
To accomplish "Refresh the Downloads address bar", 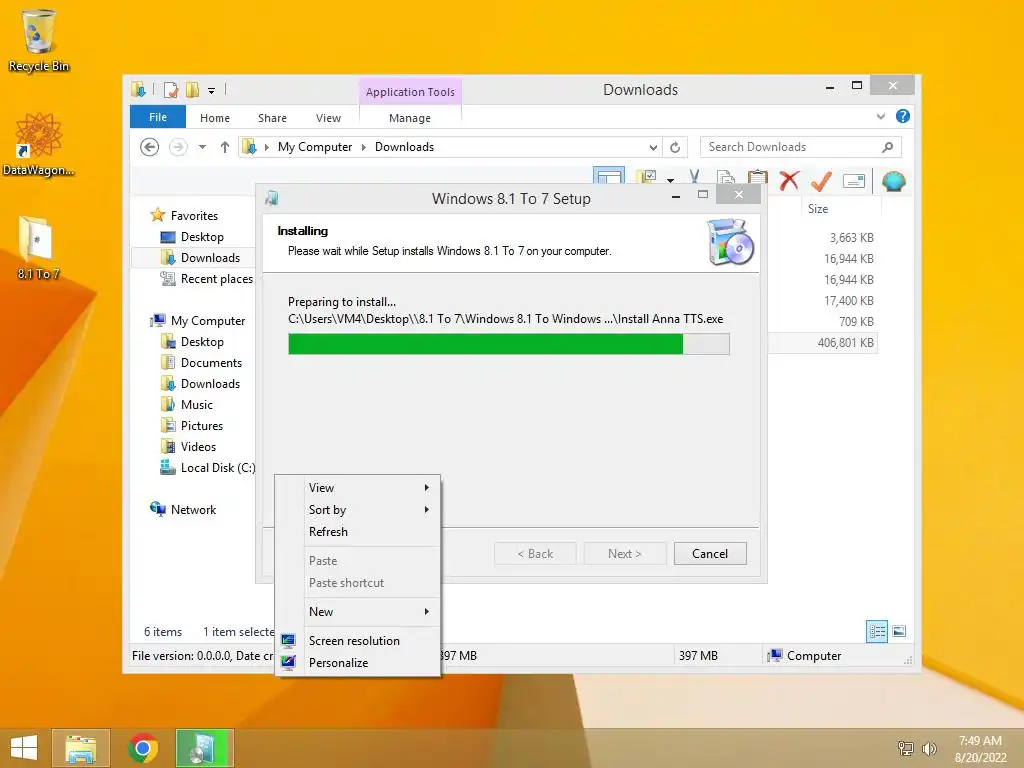I will (x=675, y=147).
